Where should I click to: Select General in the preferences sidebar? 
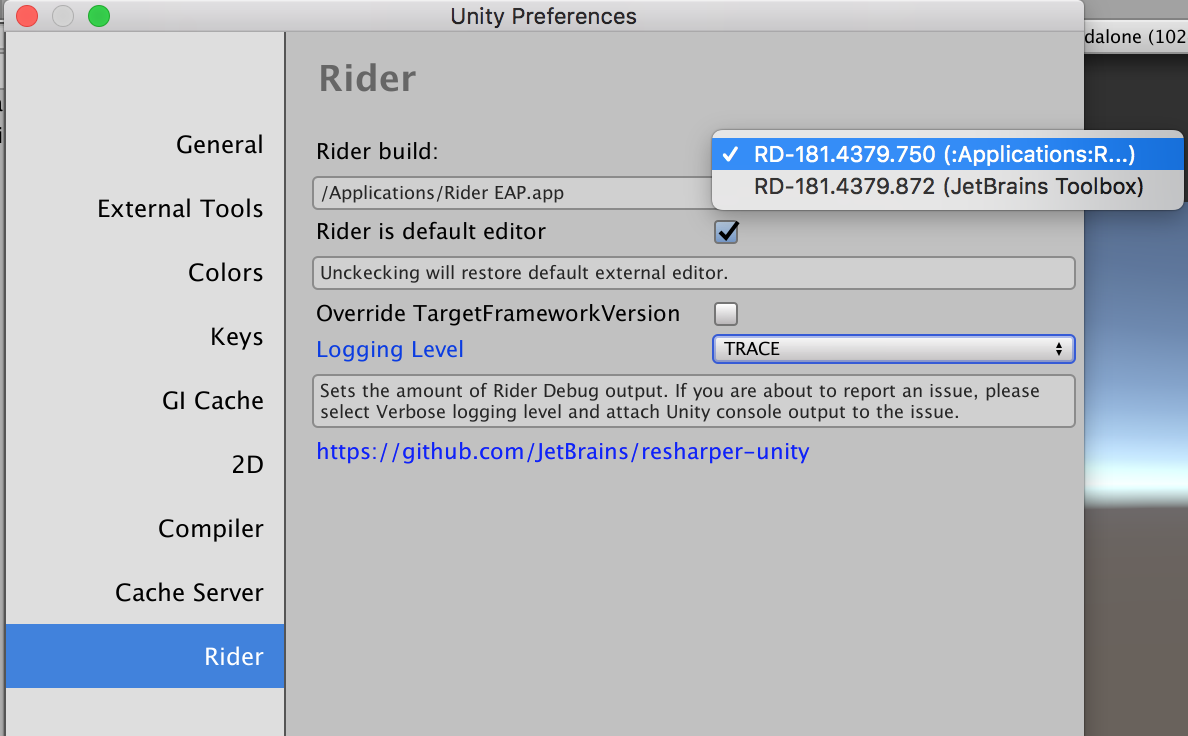click(219, 144)
